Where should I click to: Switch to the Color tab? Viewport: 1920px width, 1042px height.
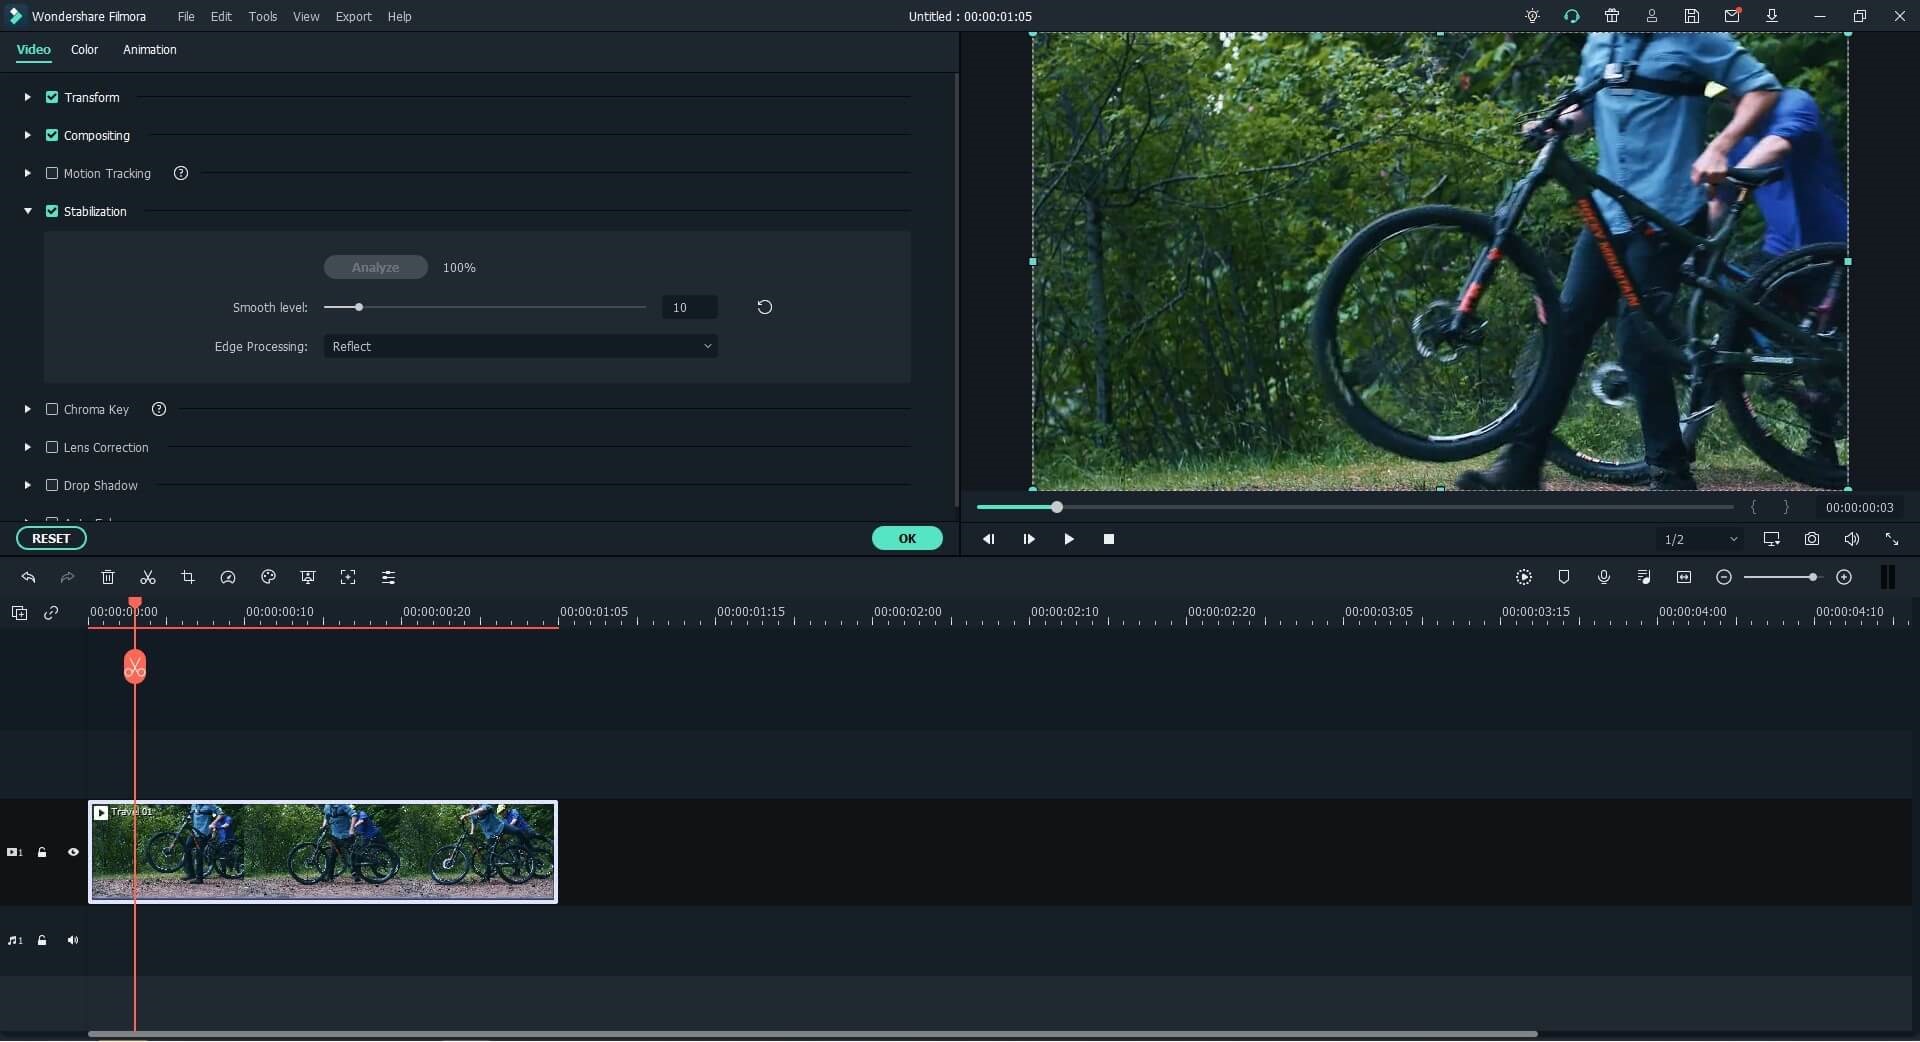84,49
